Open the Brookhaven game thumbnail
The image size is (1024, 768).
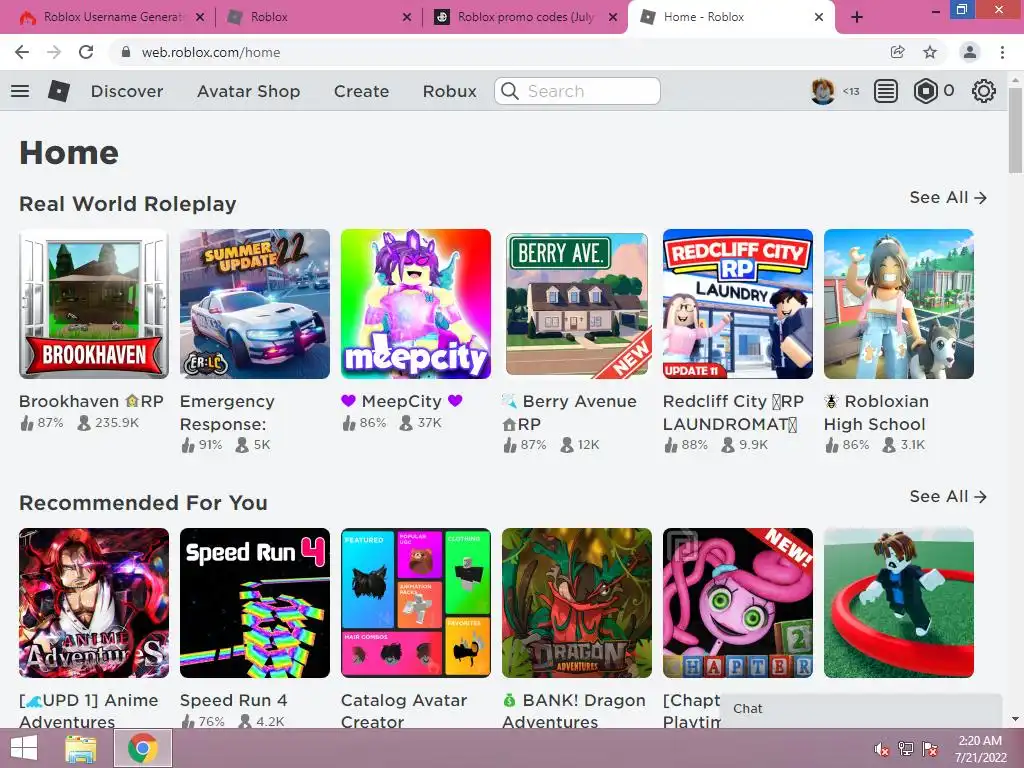[x=94, y=304]
